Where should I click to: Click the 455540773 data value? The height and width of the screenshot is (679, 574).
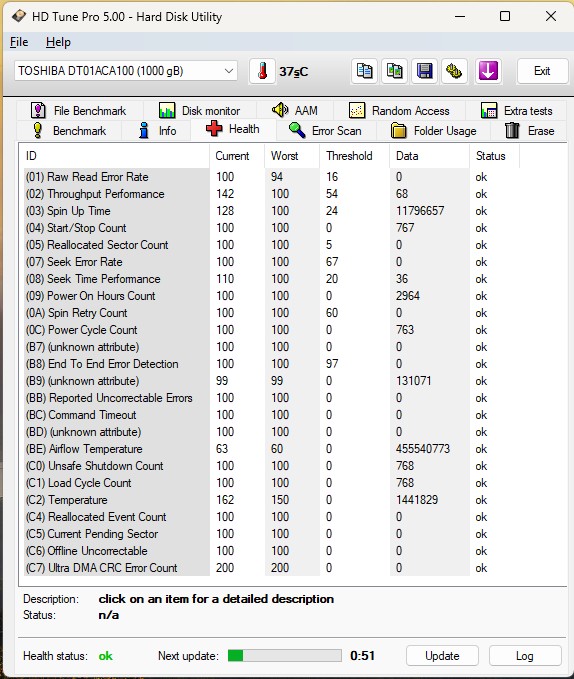click(x=423, y=449)
